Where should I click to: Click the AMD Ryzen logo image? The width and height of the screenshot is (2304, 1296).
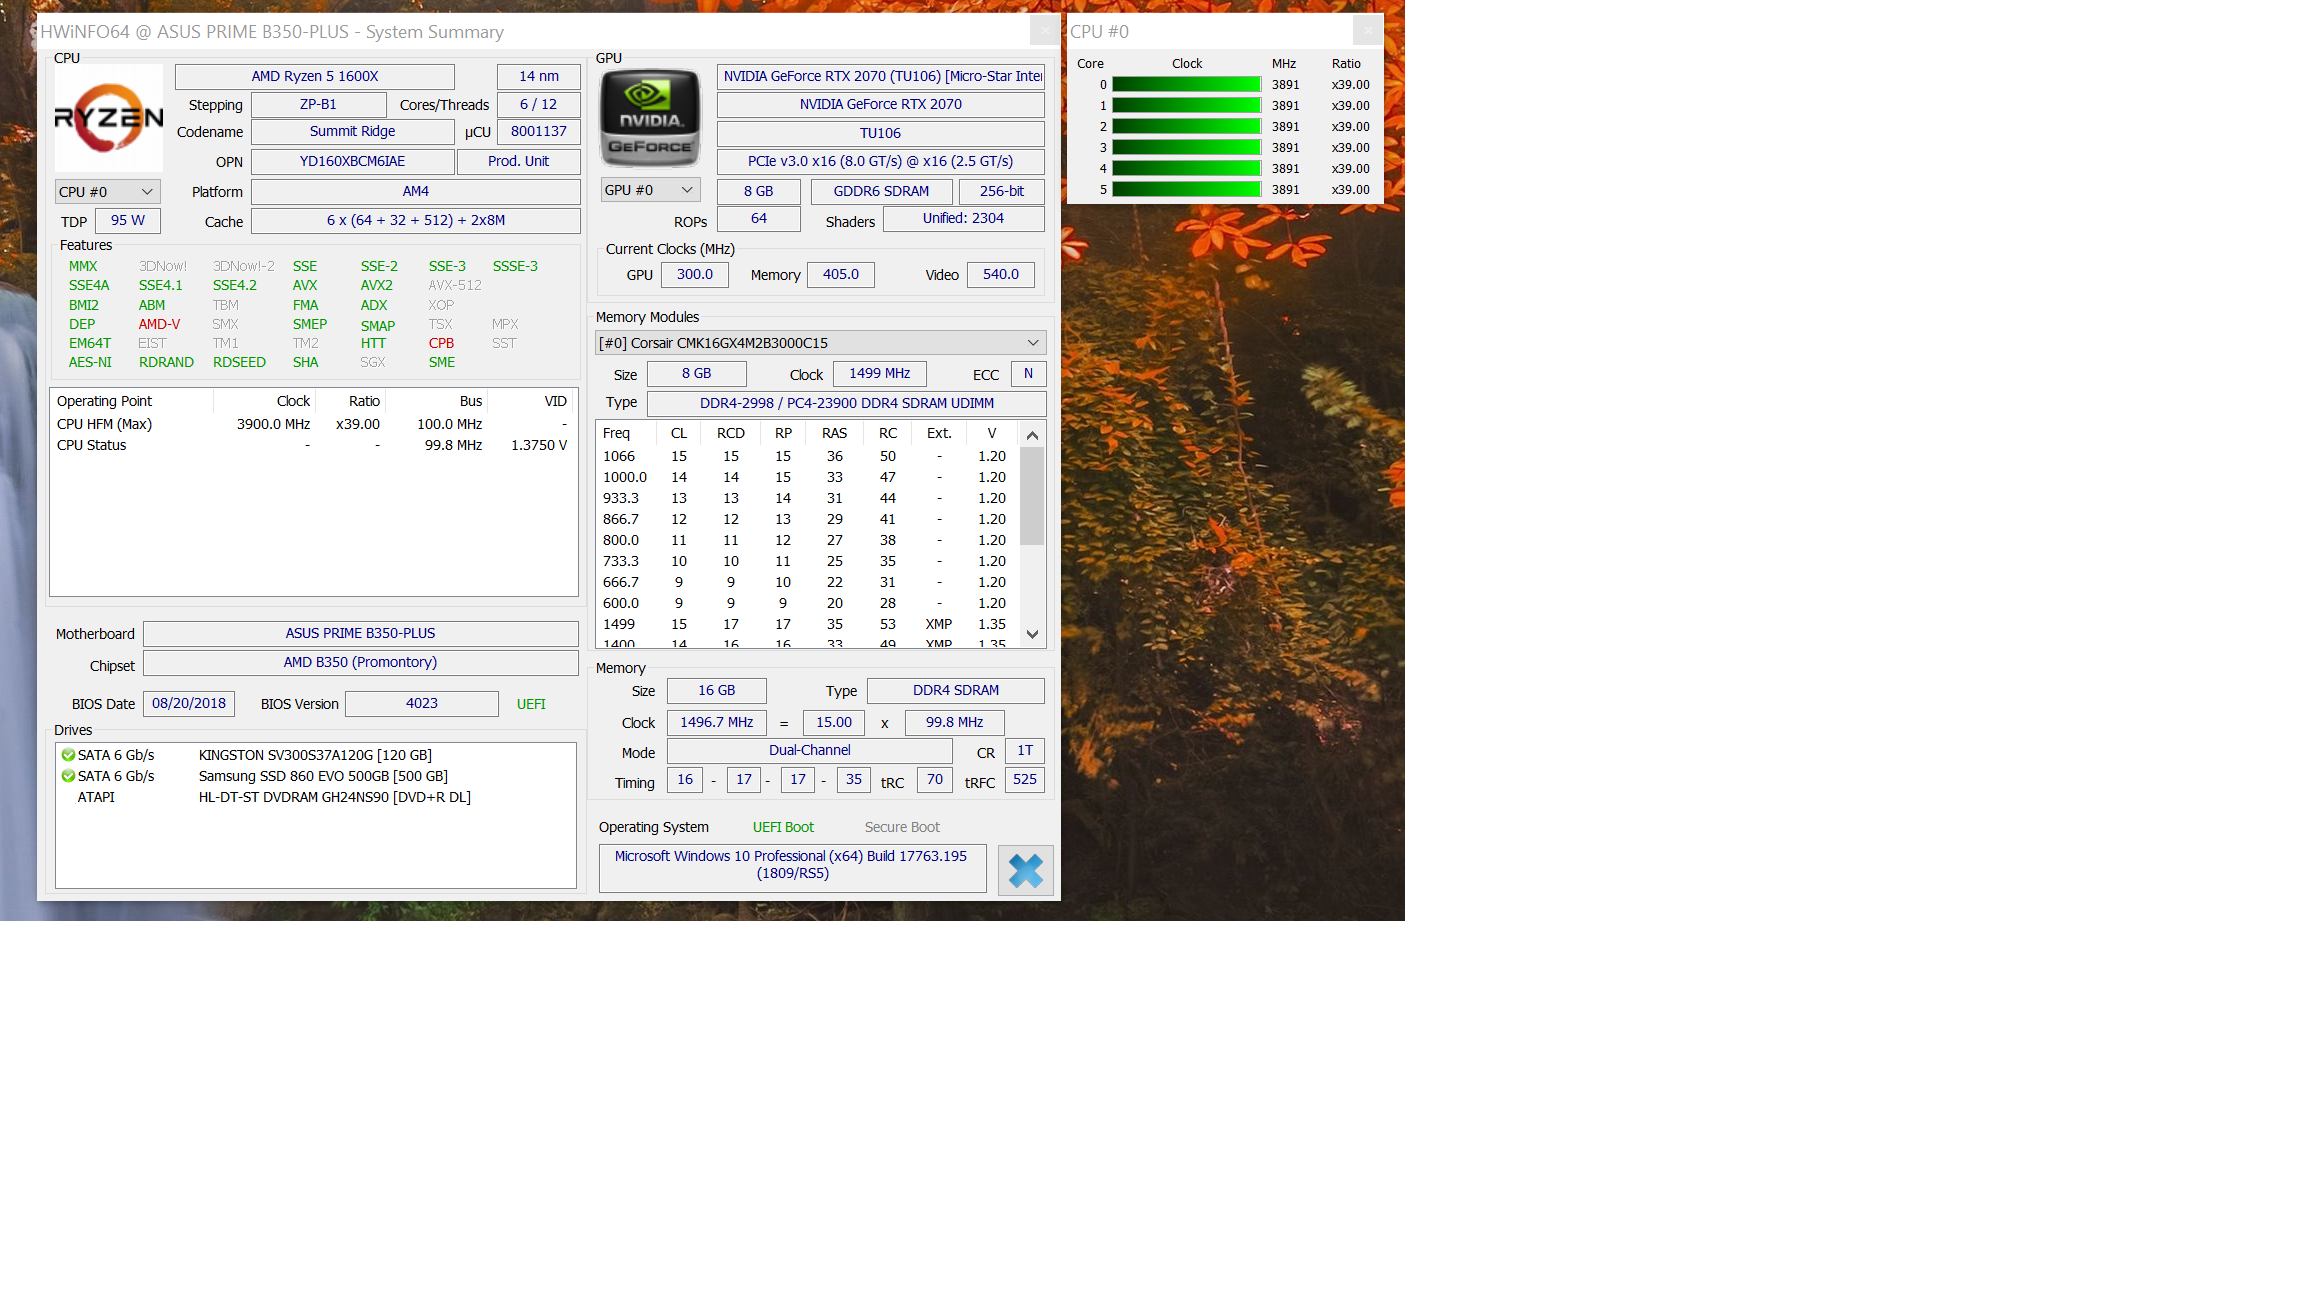(108, 118)
